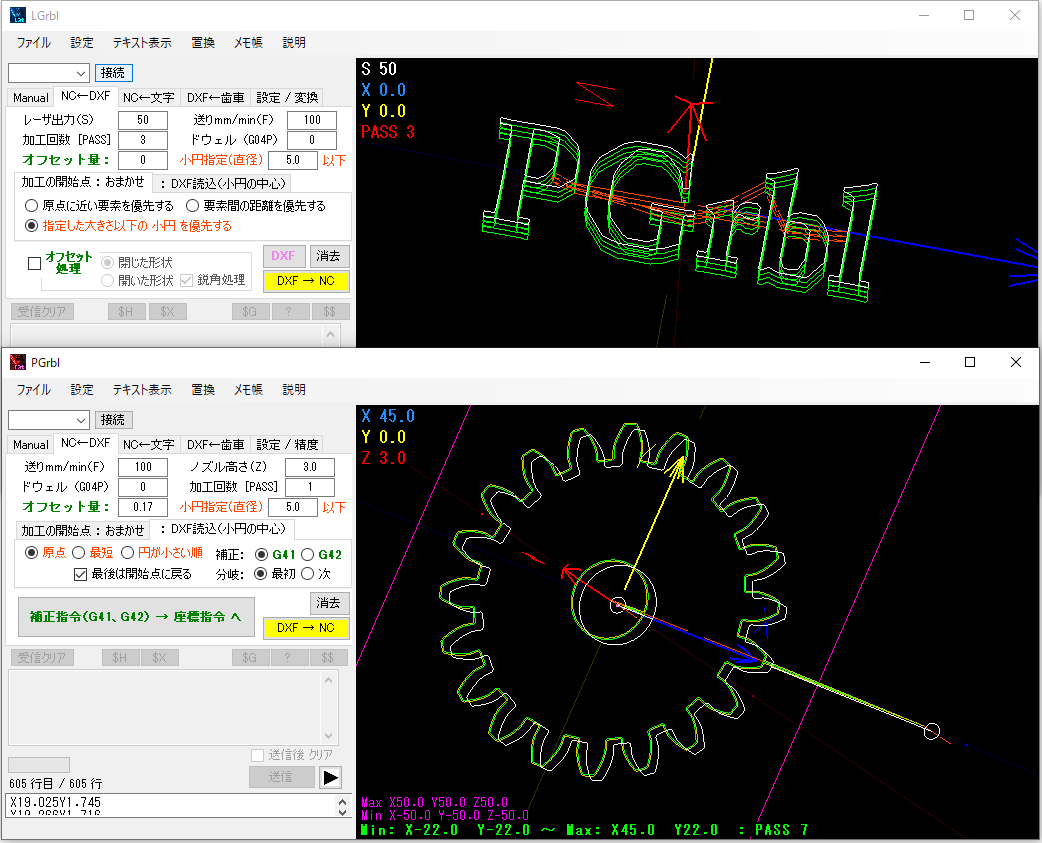Switch to 設定/精度 tab in PGrbl
Image resolution: width=1042 pixels, height=843 pixels.
(x=287, y=444)
